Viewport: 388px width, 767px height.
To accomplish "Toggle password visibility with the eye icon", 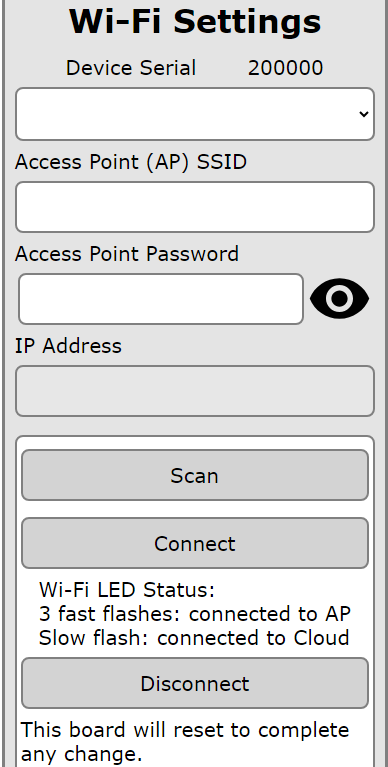I will point(339,298).
